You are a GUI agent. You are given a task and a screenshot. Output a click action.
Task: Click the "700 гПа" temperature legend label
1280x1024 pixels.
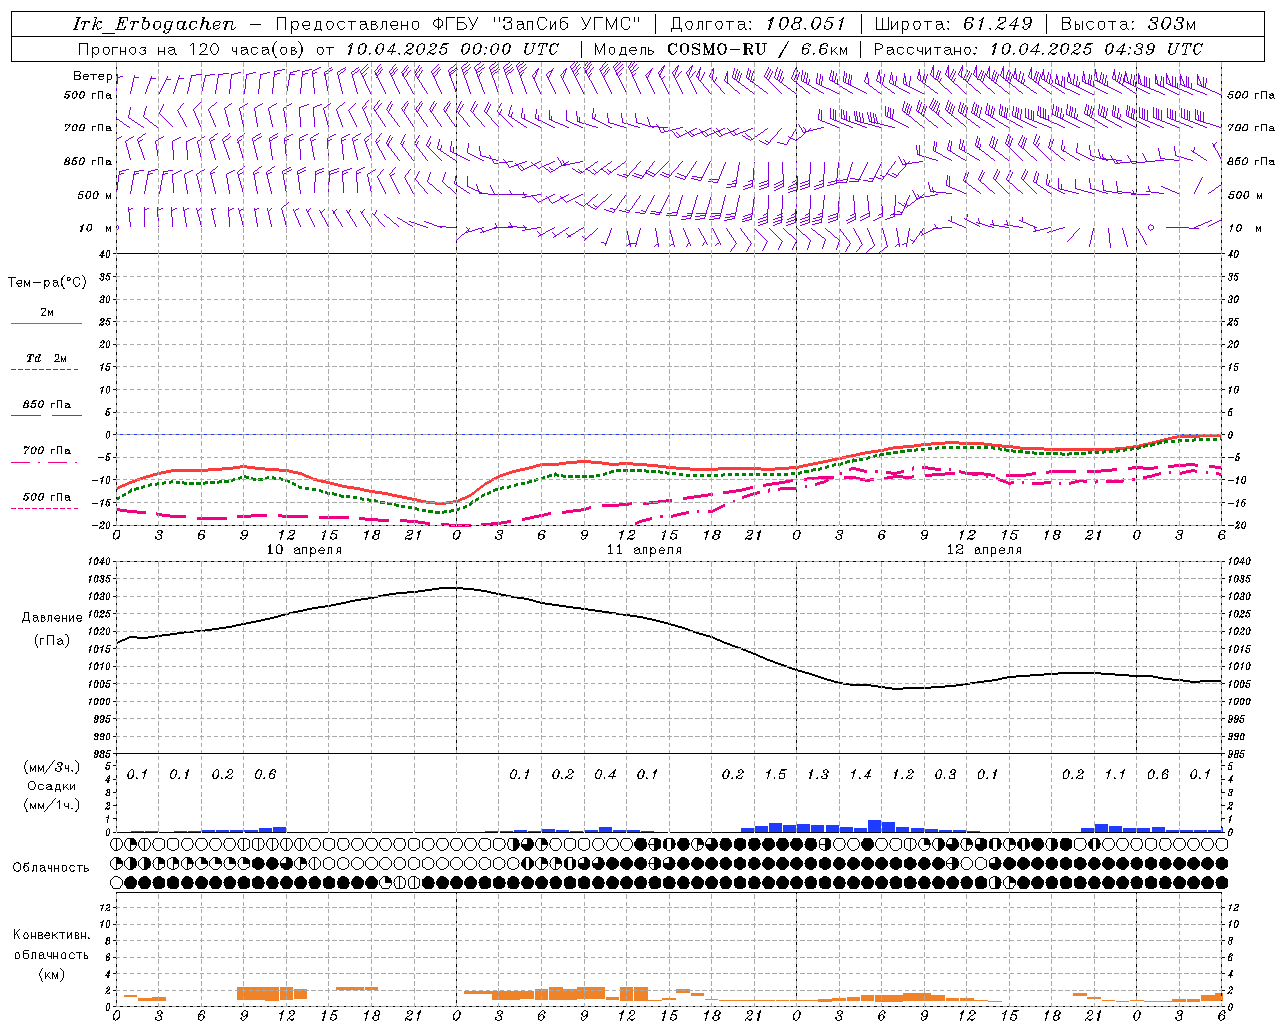pyautogui.click(x=47, y=451)
